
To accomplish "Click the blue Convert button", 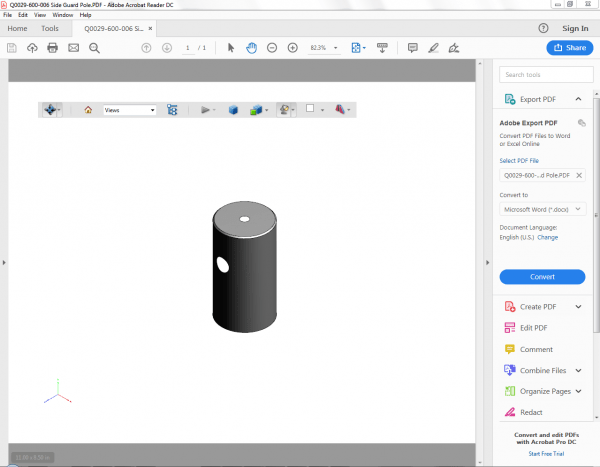I will click(x=542, y=277).
